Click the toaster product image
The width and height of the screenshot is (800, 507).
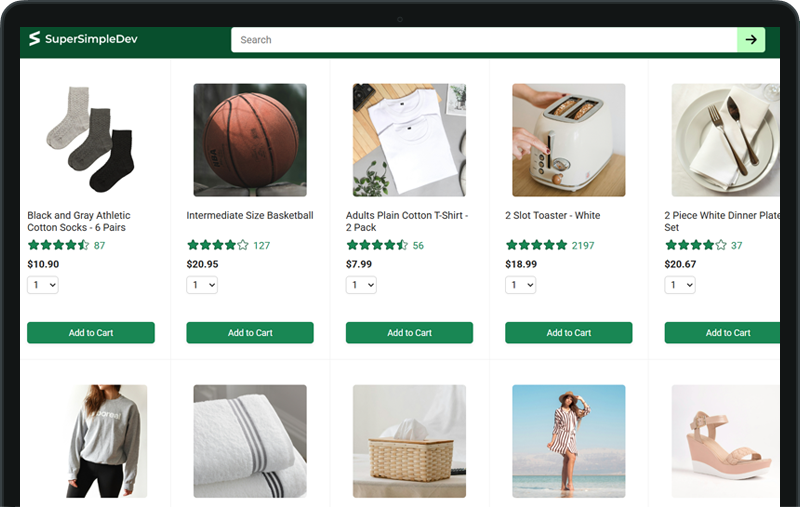568,140
